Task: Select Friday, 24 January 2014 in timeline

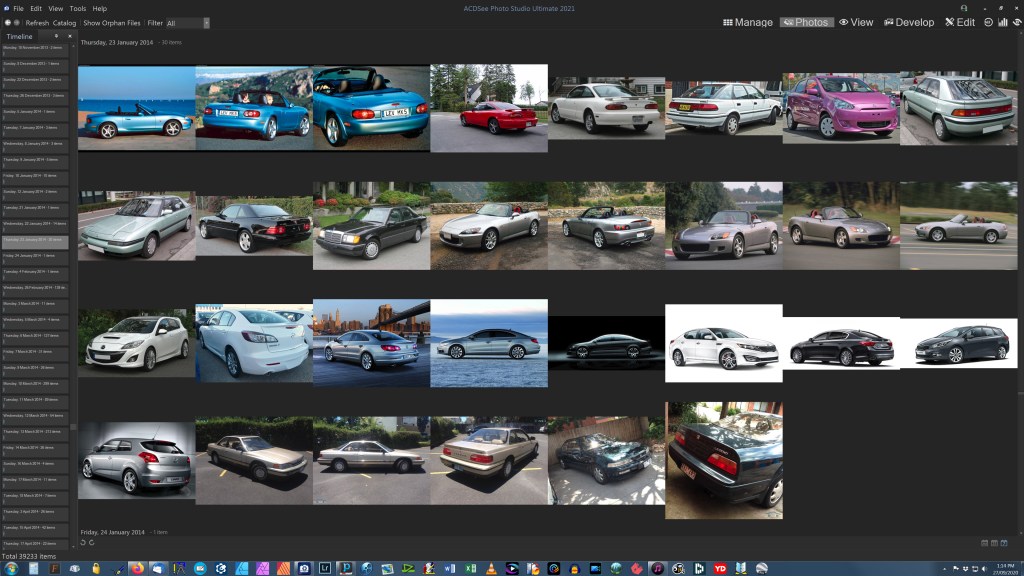Action: tap(36, 255)
